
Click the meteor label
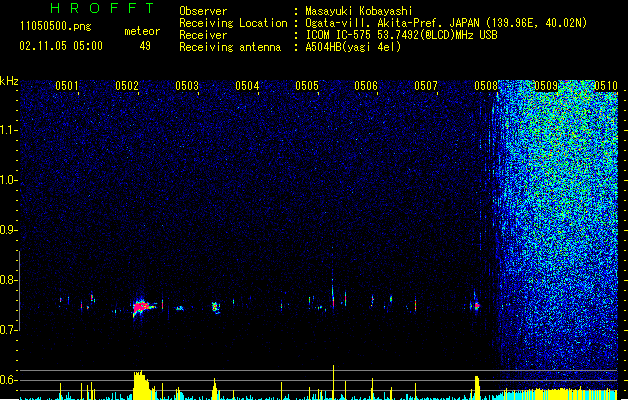pos(142,31)
